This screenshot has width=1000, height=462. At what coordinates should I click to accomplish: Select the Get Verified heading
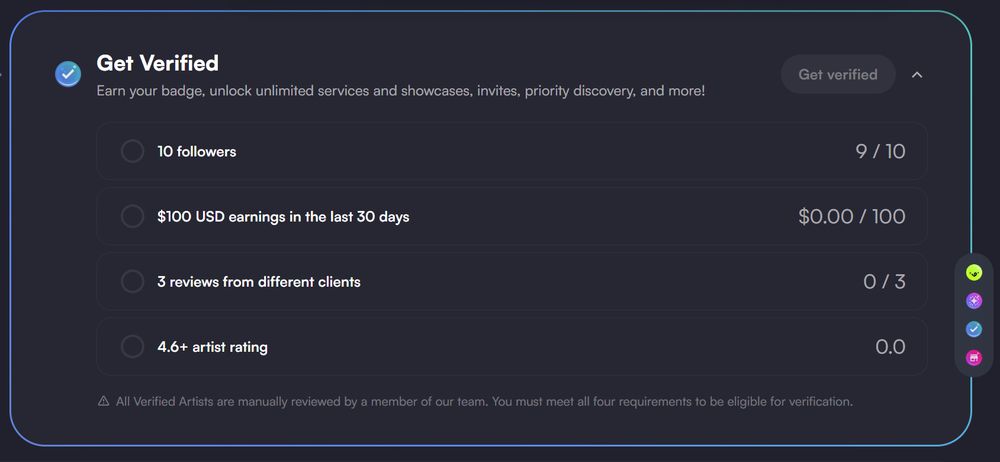(x=158, y=63)
